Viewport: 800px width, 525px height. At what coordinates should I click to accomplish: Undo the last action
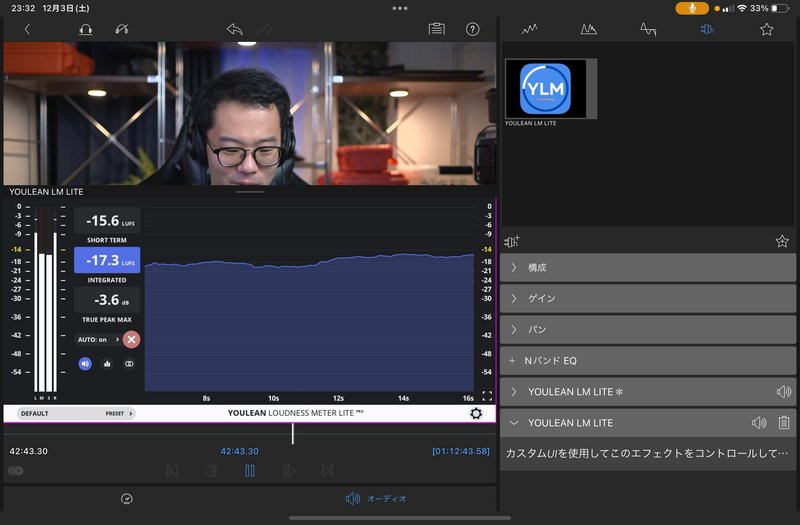tap(234, 30)
